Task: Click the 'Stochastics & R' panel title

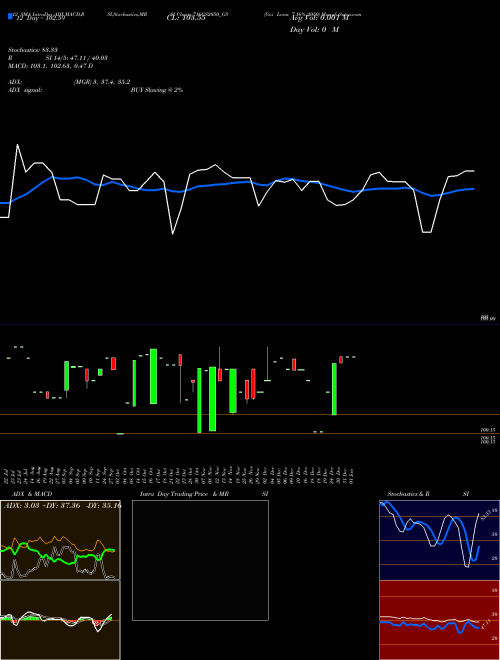Action: pos(409,494)
